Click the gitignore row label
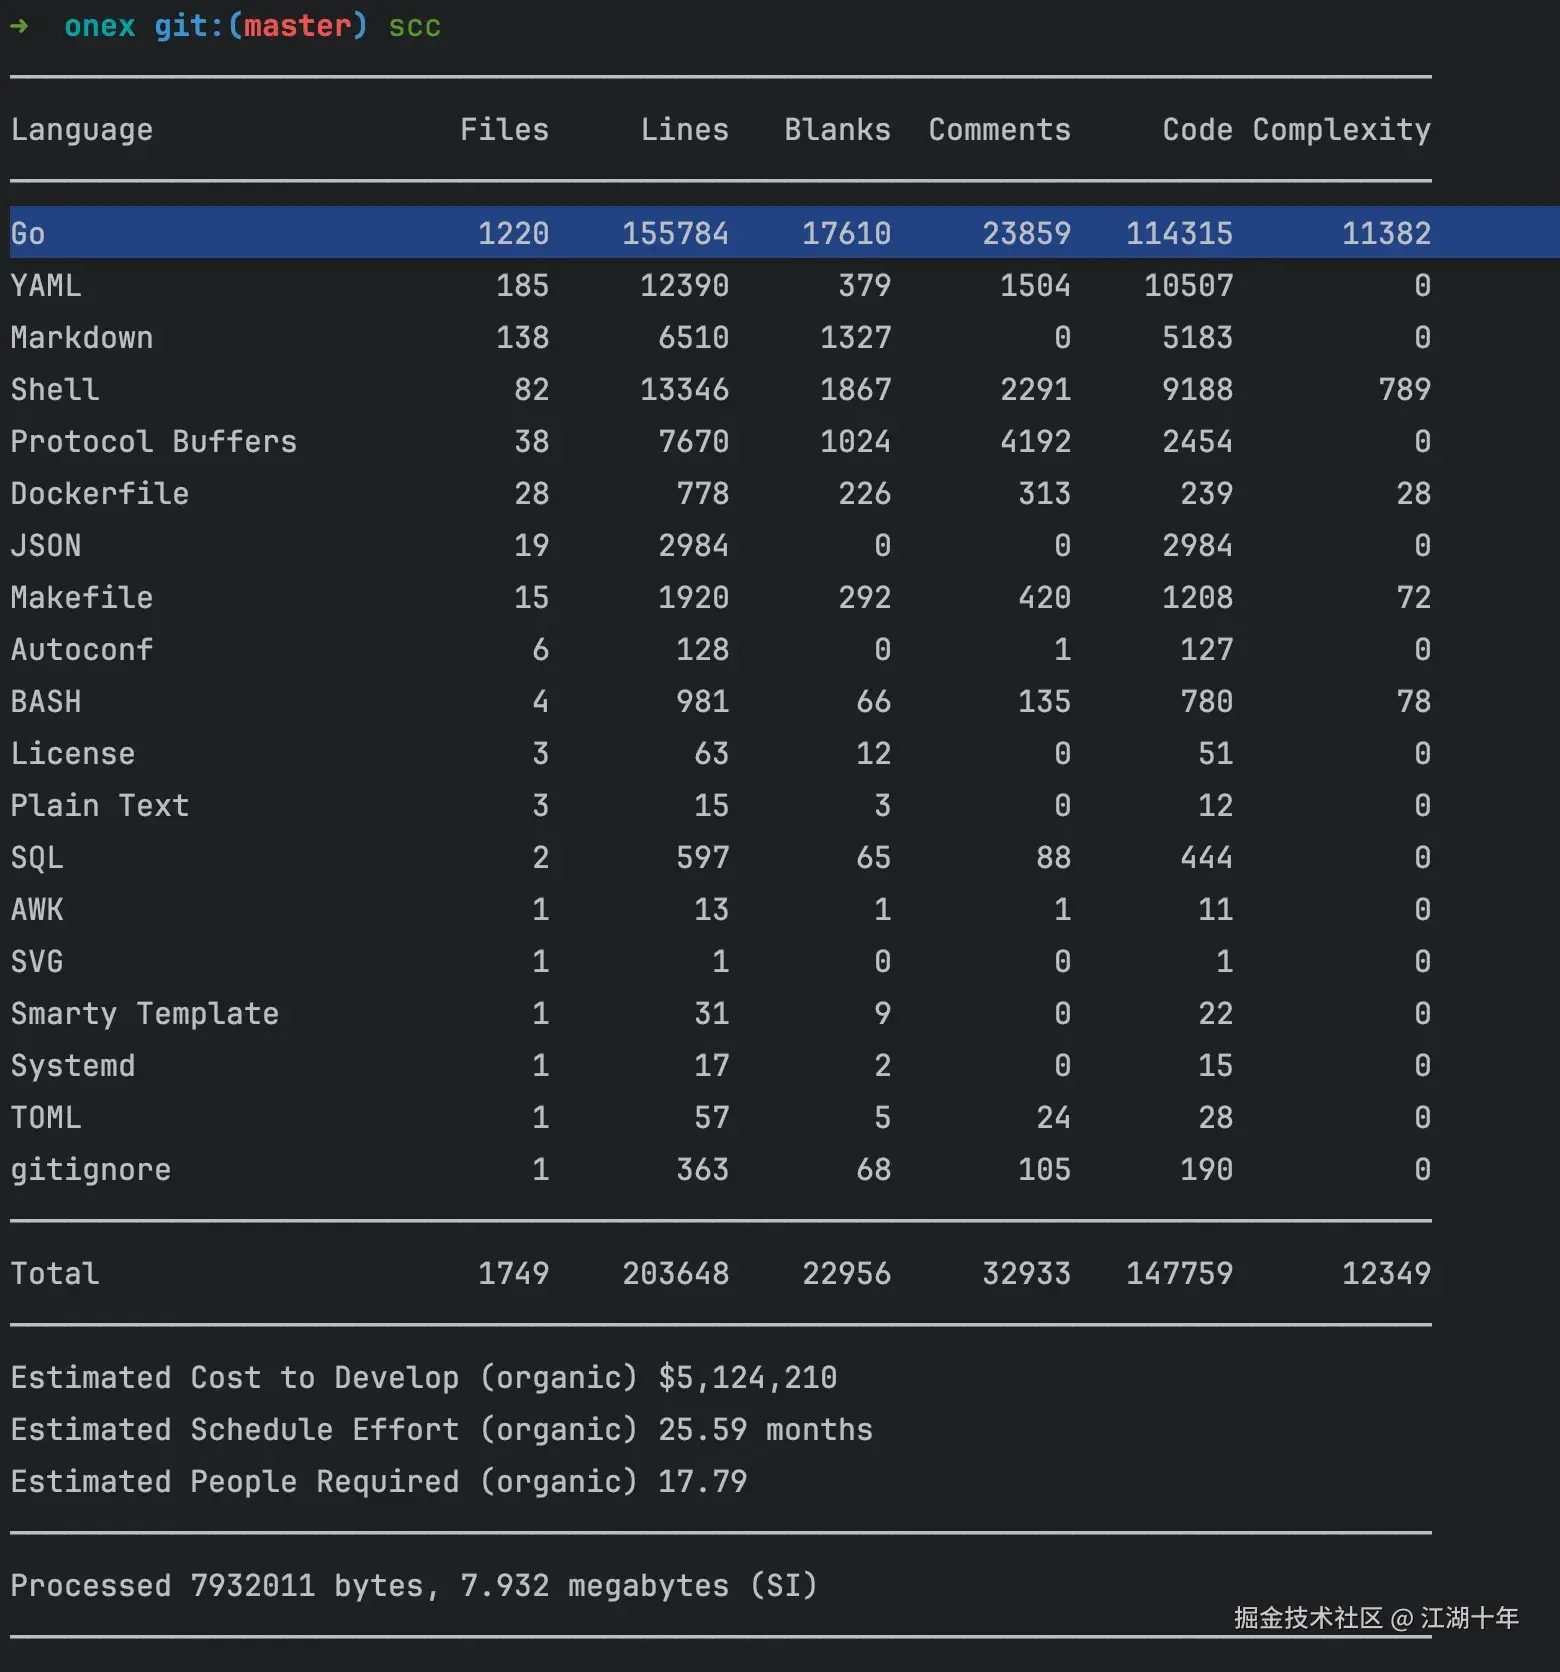Image resolution: width=1560 pixels, height=1672 pixels. [91, 1170]
